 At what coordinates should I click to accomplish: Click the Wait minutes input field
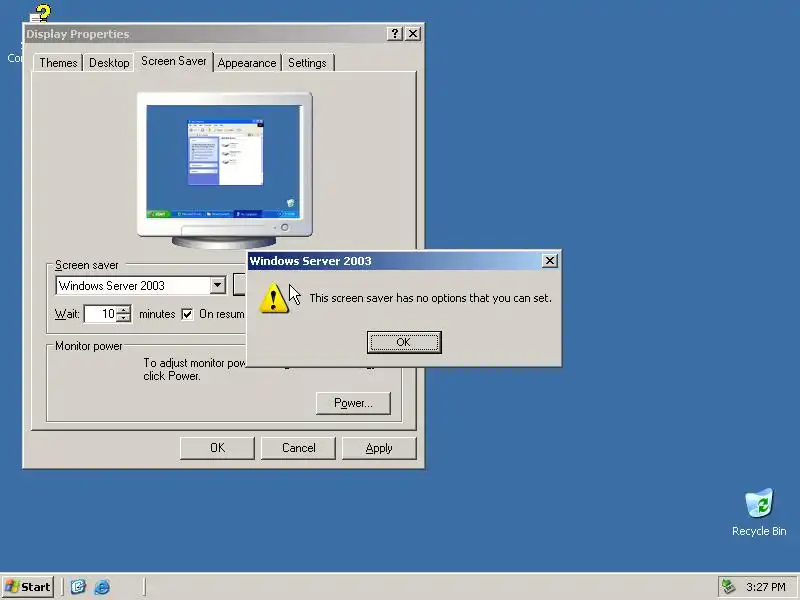101,314
